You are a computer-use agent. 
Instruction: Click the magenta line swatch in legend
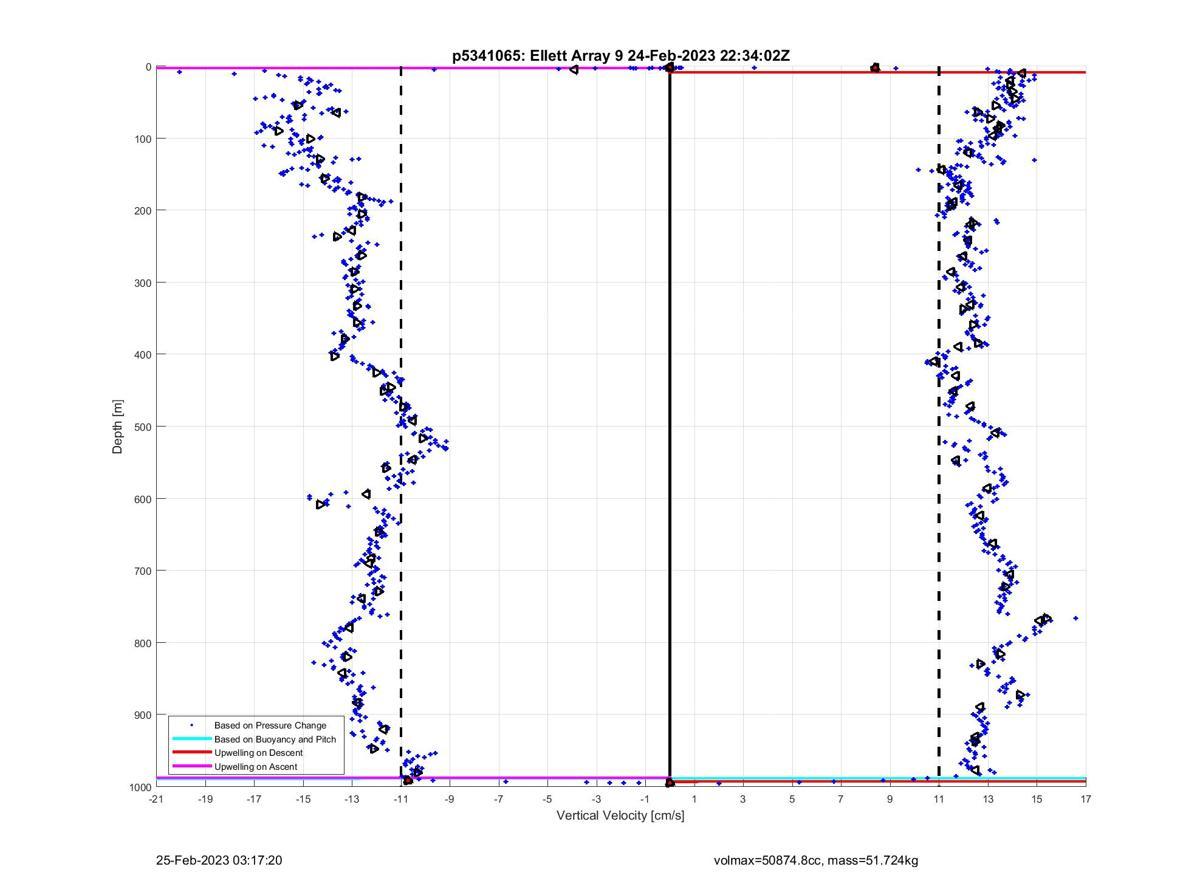pos(191,766)
